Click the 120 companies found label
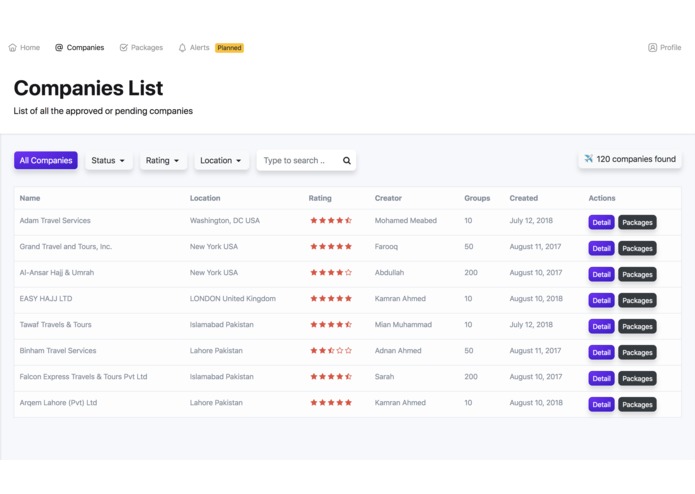Screen dimensions: 695x494 click(630, 159)
